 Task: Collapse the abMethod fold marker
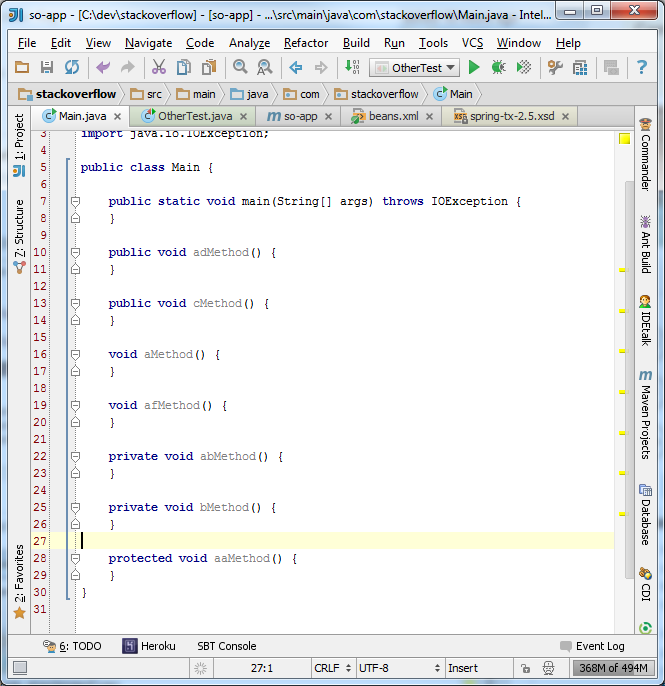75,457
